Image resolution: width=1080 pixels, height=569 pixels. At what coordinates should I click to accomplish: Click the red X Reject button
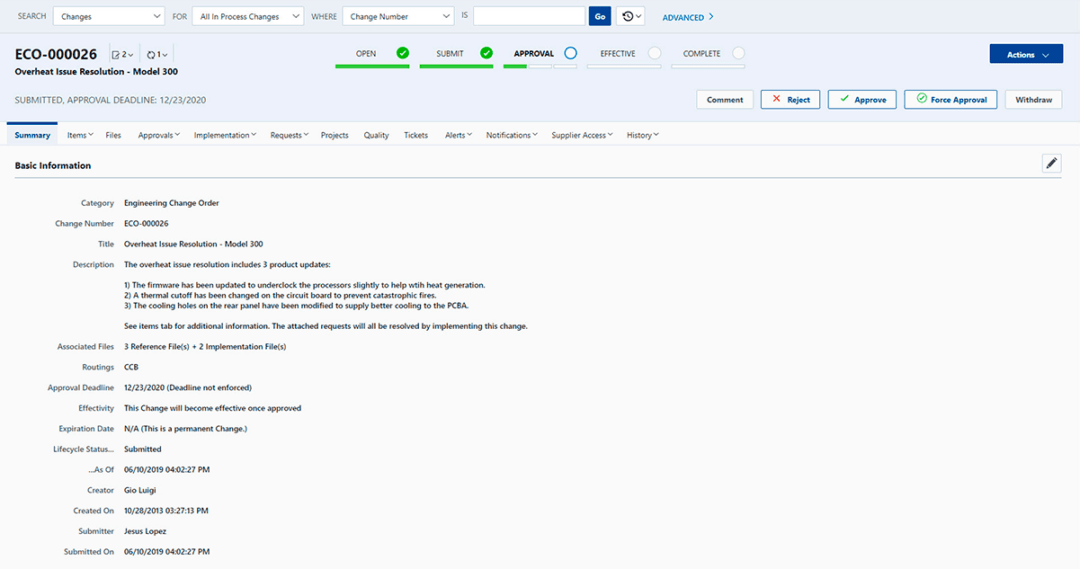click(790, 100)
